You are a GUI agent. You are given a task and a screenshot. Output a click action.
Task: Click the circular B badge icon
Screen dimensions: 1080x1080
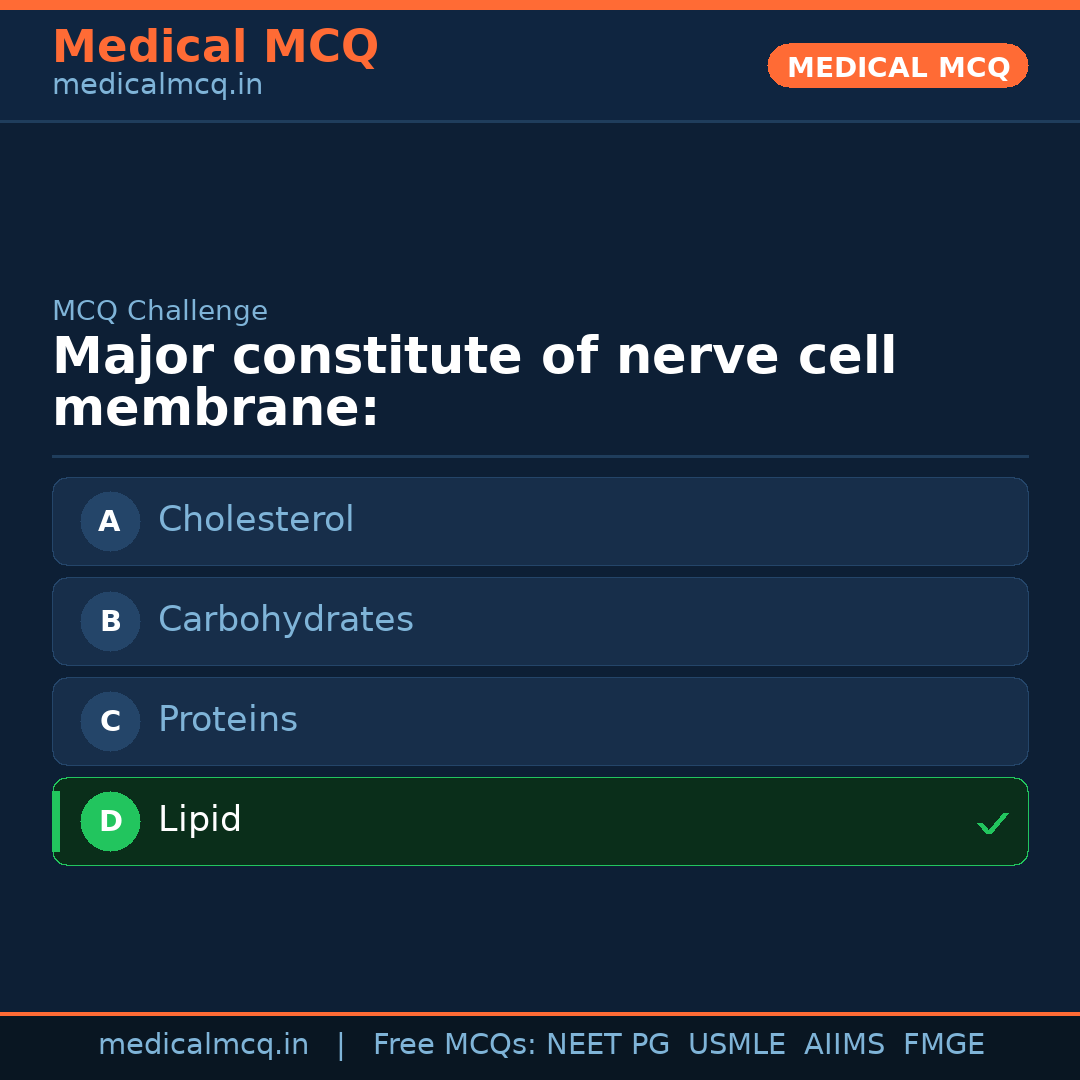point(110,621)
